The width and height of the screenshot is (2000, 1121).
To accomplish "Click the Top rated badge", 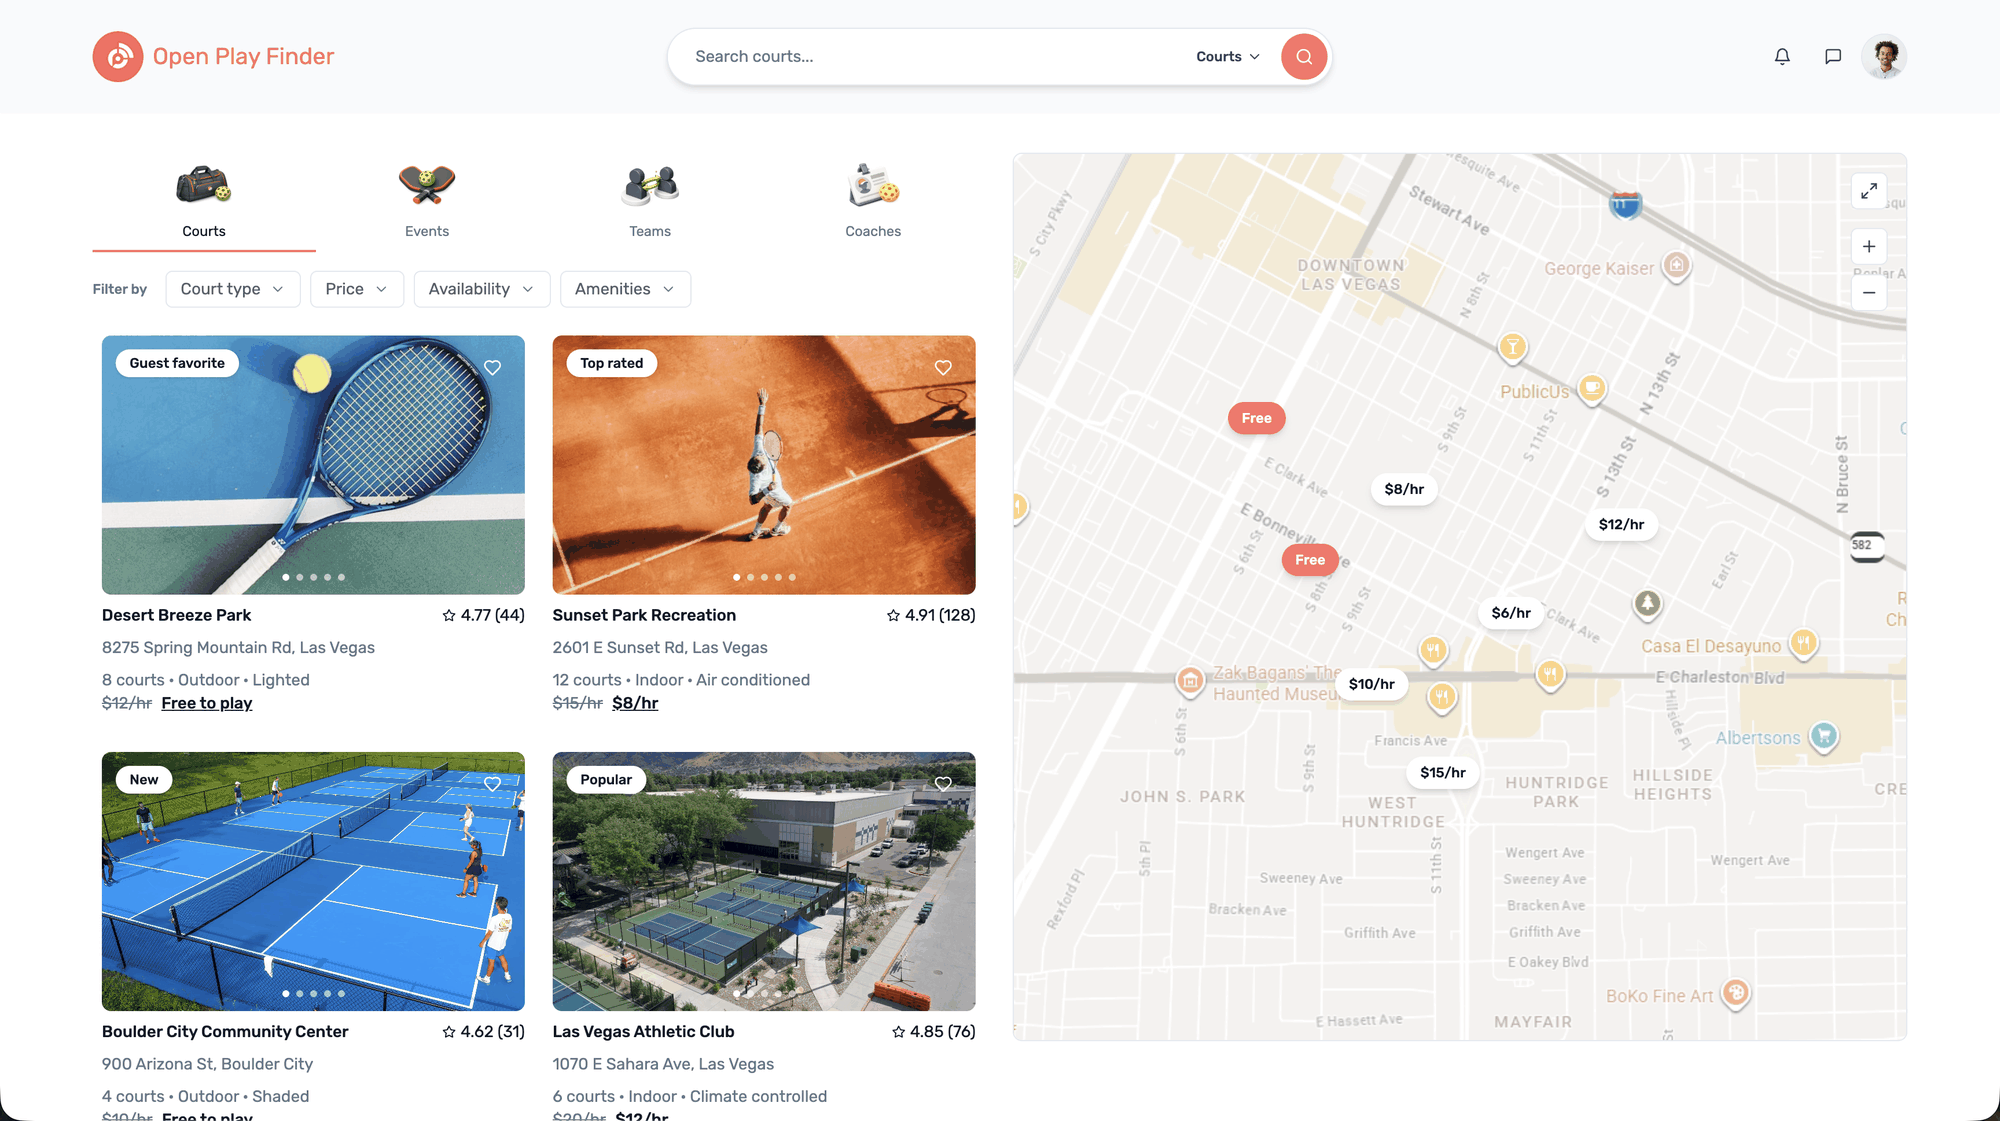I will (612, 363).
